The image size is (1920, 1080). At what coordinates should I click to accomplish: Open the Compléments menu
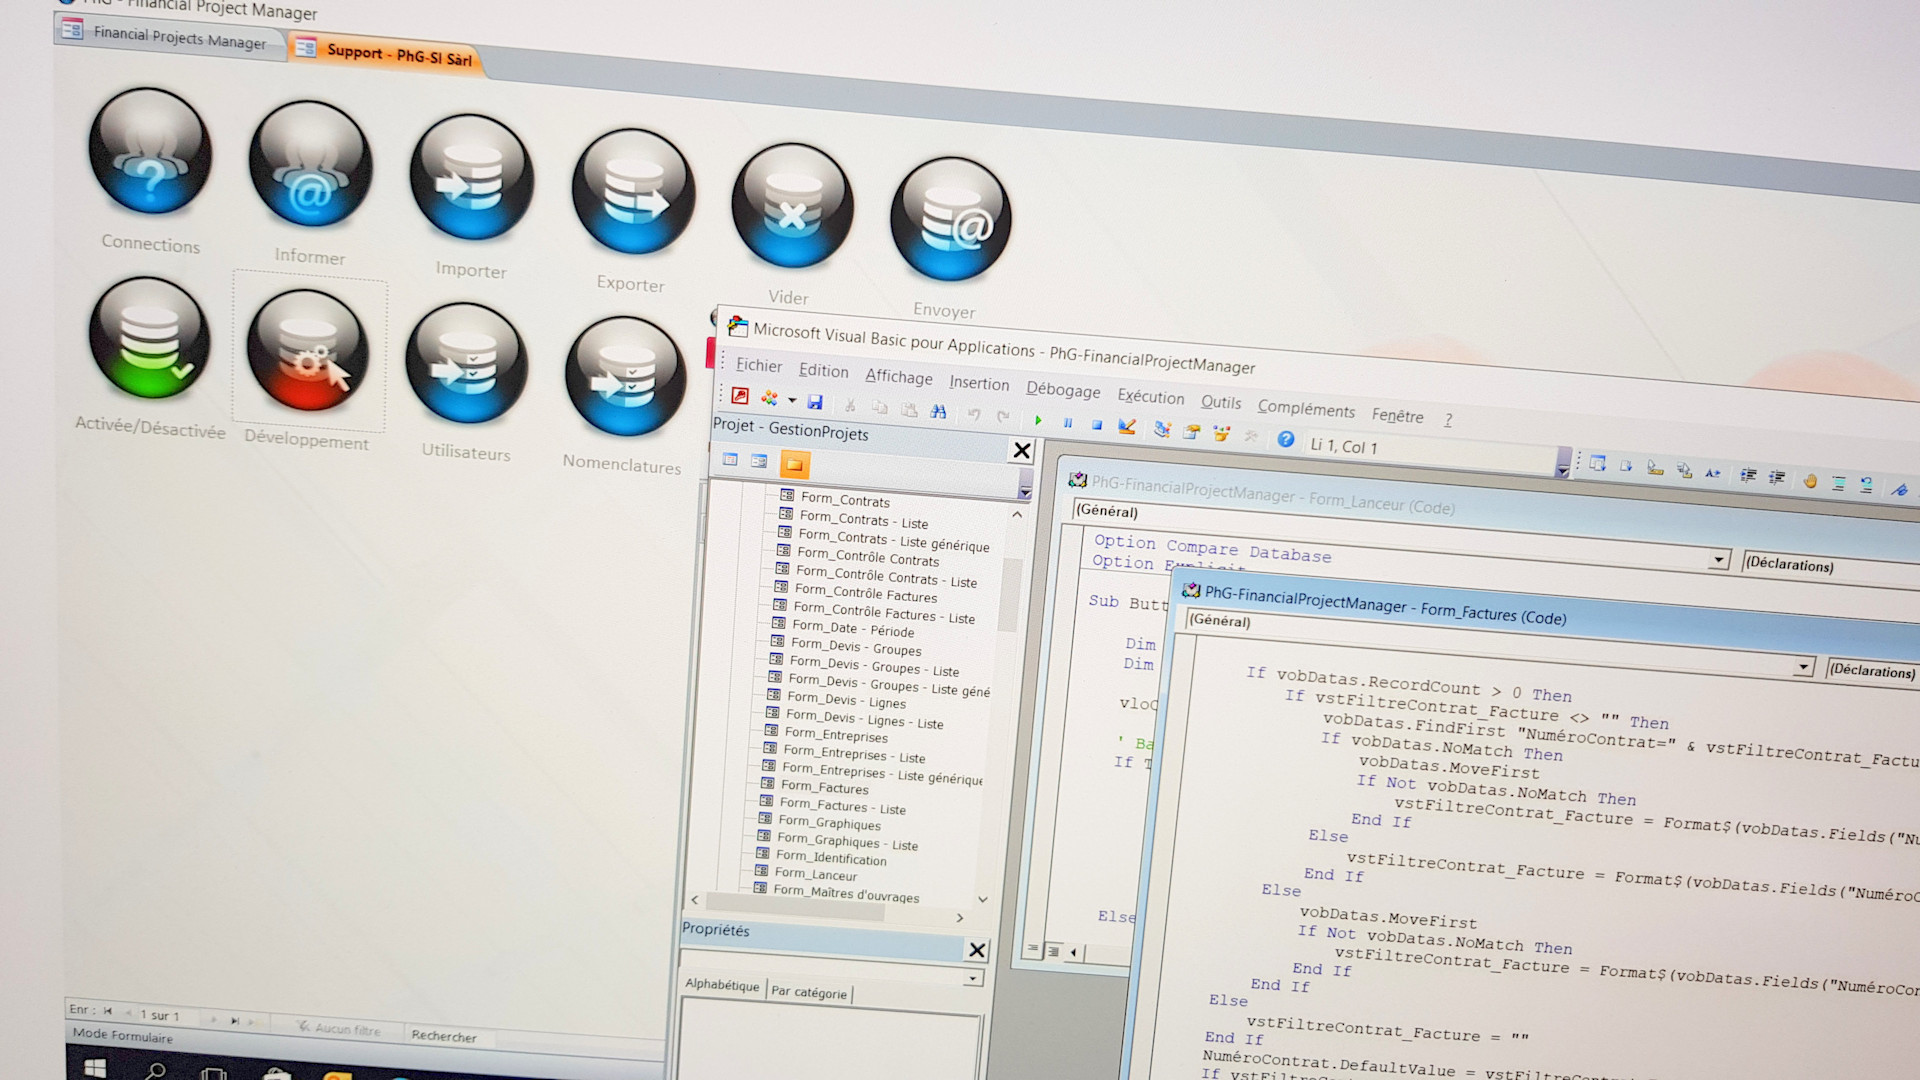[1305, 409]
